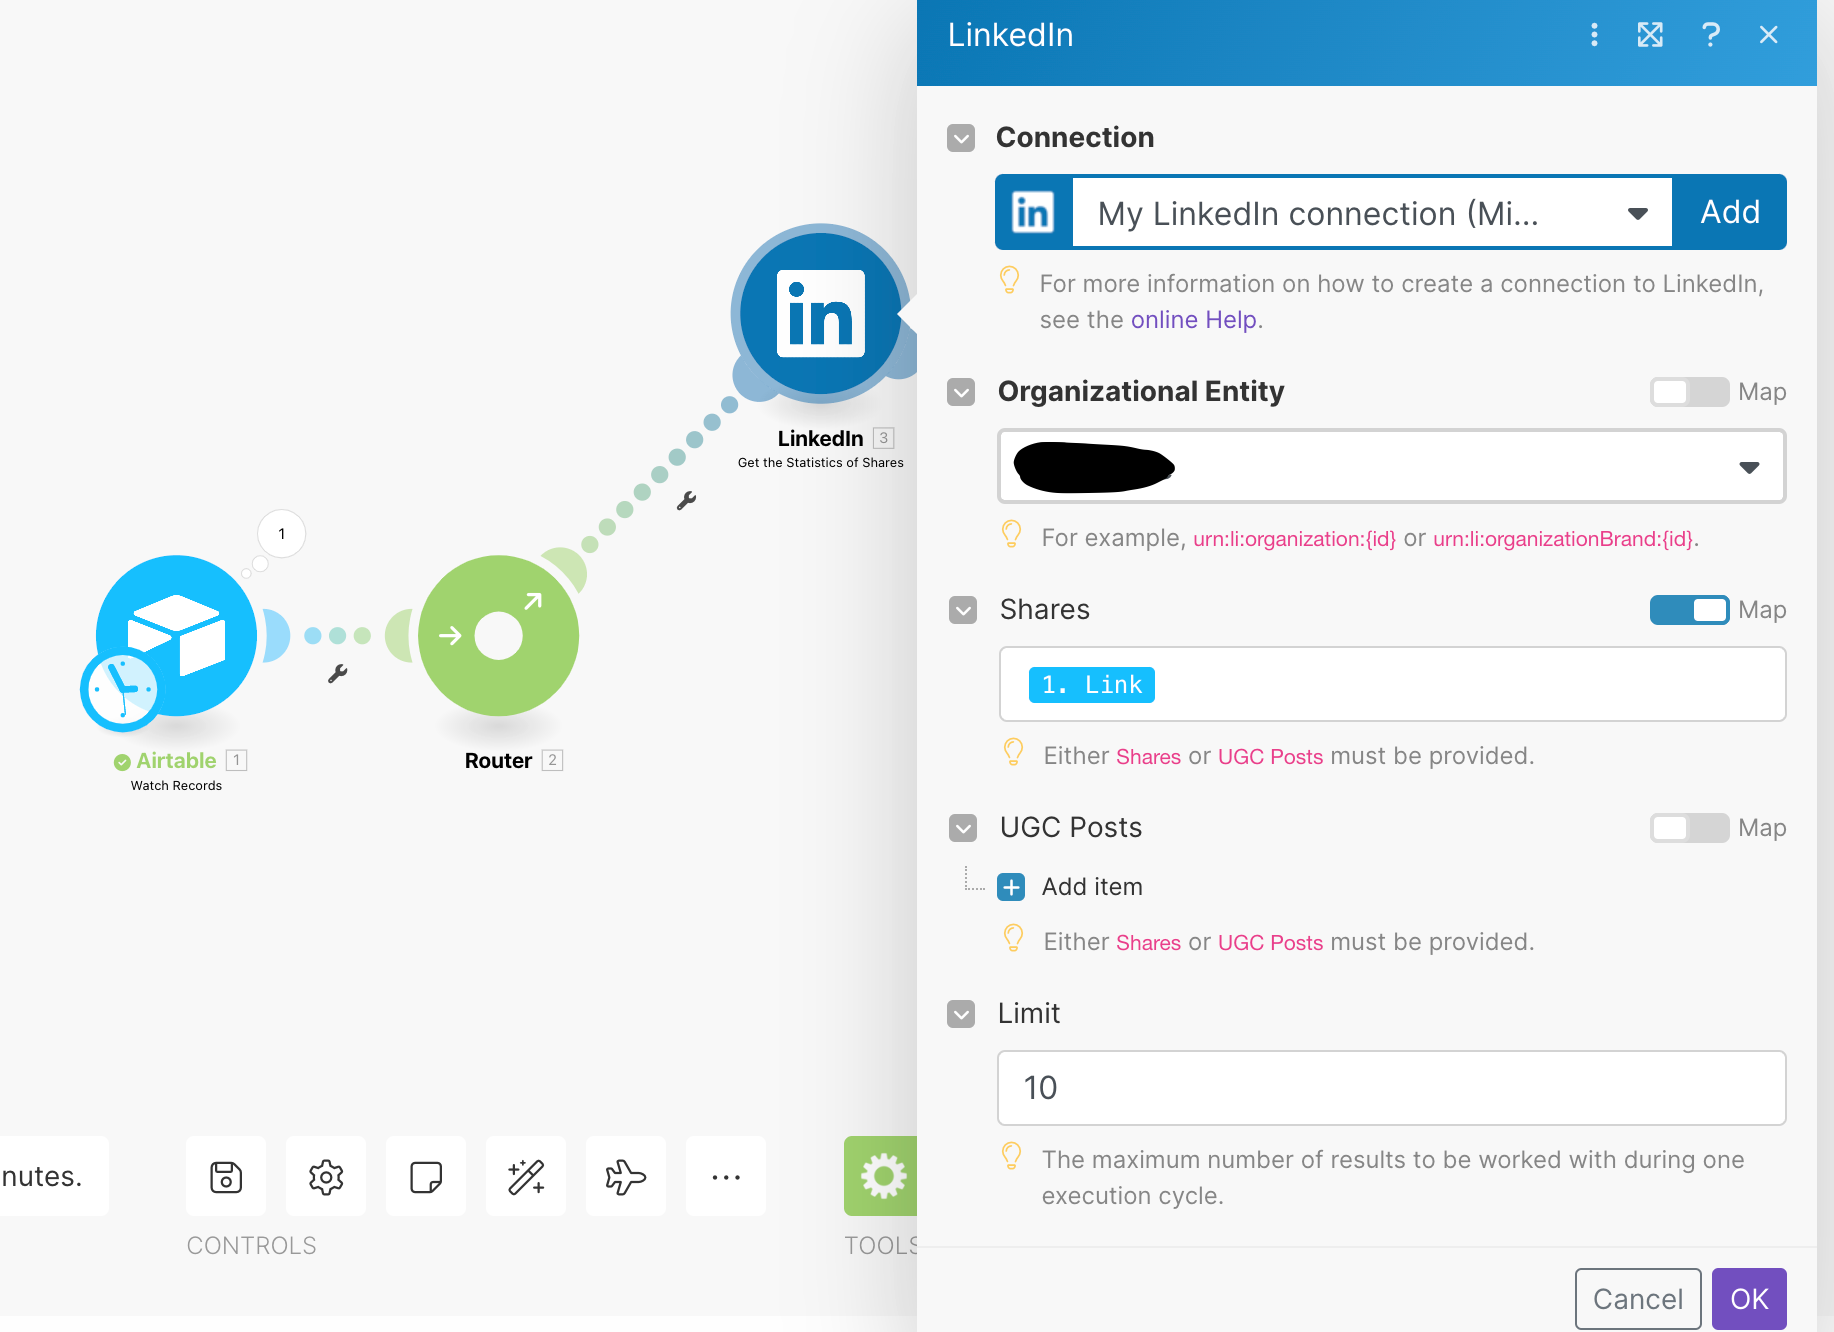Click the 'Watch Records' label
The height and width of the screenshot is (1332, 1834).
point(177,786)
